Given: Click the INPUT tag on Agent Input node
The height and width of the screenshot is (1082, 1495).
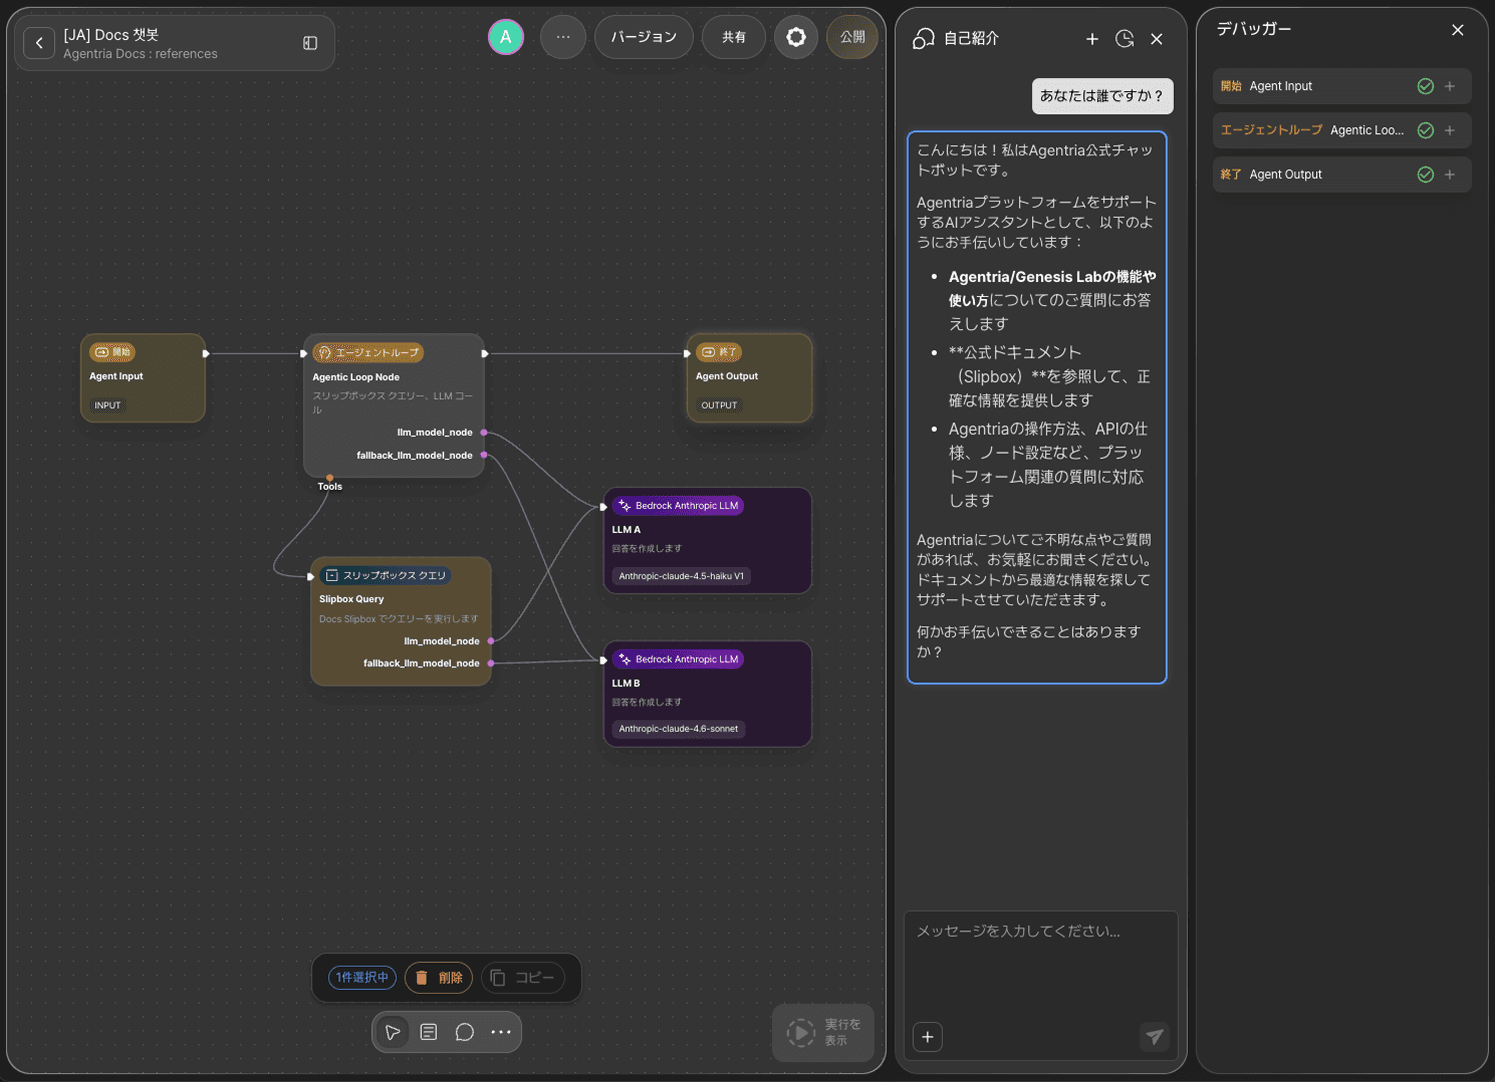Looking at the screenshot, I should pos(107,405).
